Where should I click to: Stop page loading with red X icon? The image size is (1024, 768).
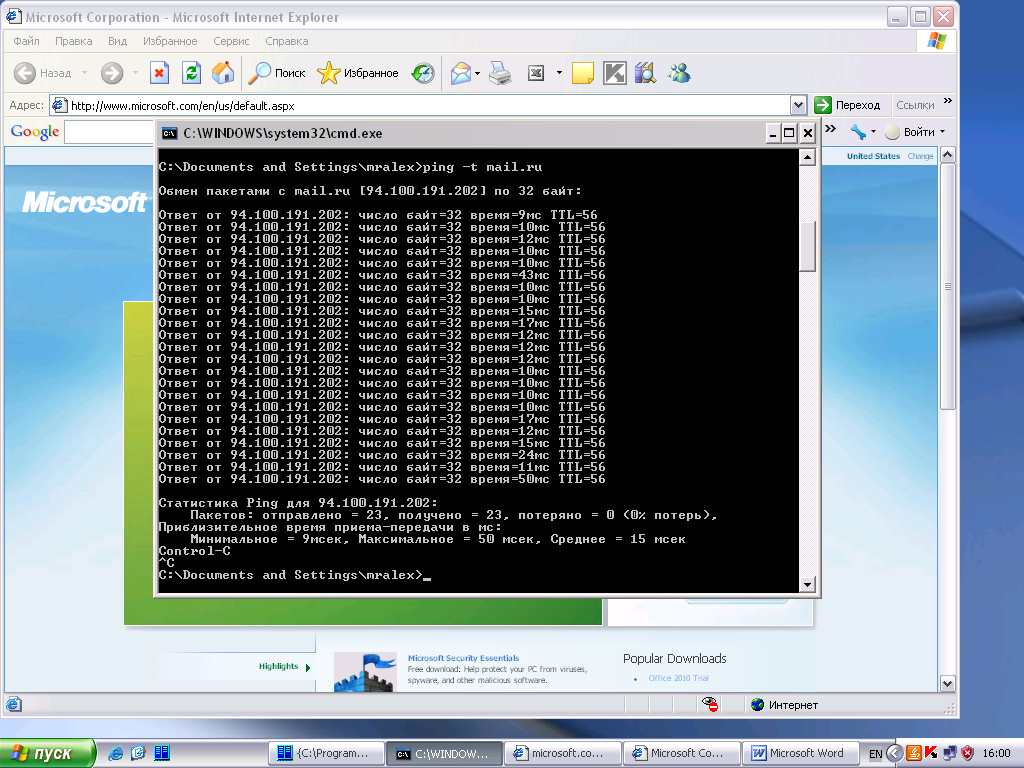pos(159,73)
